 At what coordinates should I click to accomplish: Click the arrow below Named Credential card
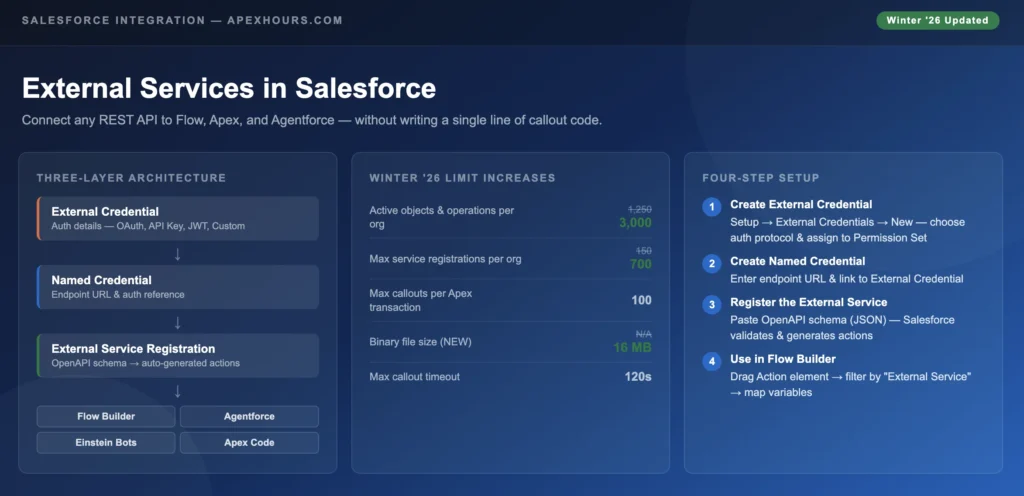(x=178, y=322)
